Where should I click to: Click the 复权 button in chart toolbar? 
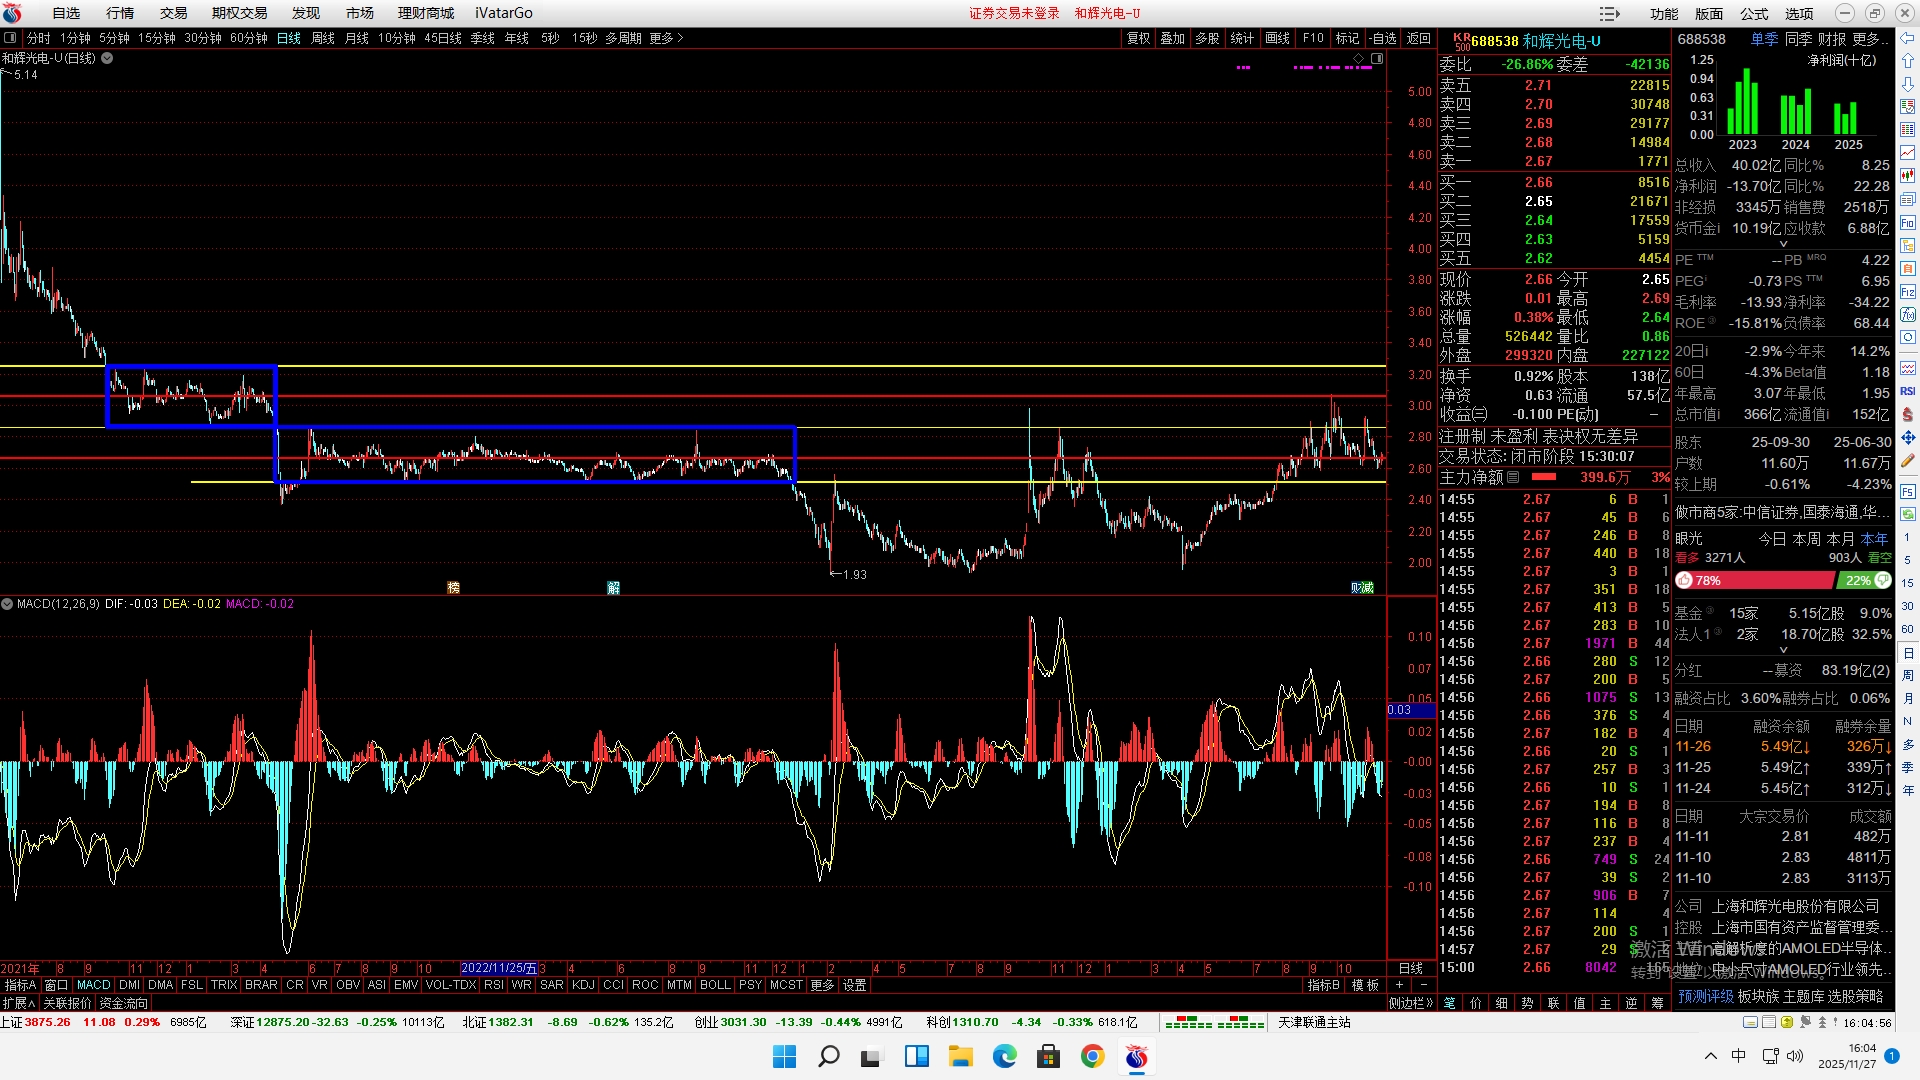1138,38
